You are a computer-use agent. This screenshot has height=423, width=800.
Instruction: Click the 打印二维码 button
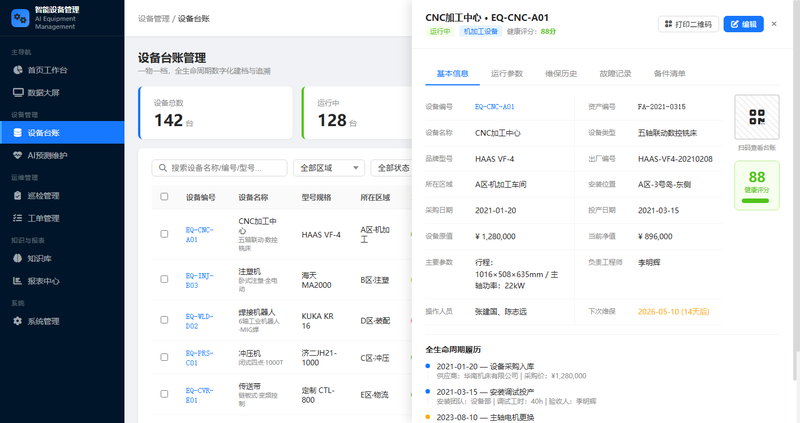688,24
